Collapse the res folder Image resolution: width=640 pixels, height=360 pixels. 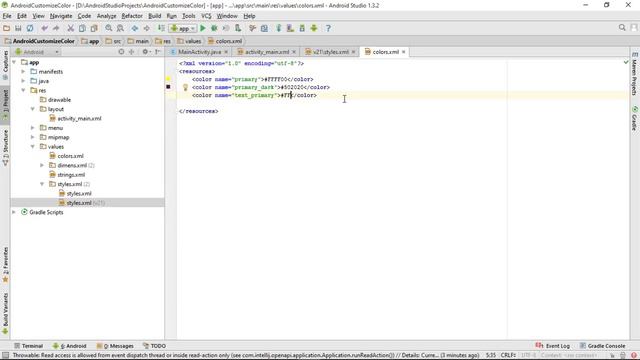[x=23, y=90]
